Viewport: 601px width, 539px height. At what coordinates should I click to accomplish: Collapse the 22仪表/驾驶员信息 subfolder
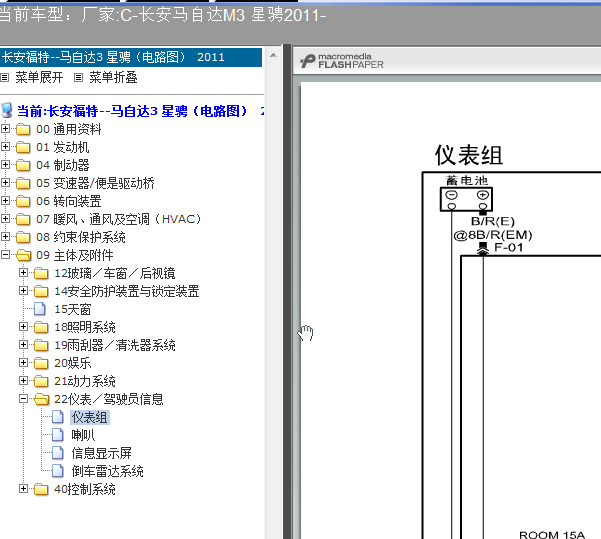click(23, 399)
